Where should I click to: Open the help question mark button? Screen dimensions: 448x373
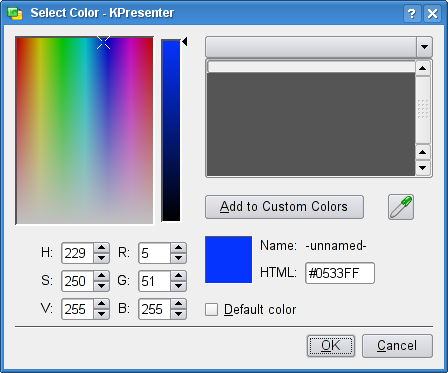[x=412, y=14]
